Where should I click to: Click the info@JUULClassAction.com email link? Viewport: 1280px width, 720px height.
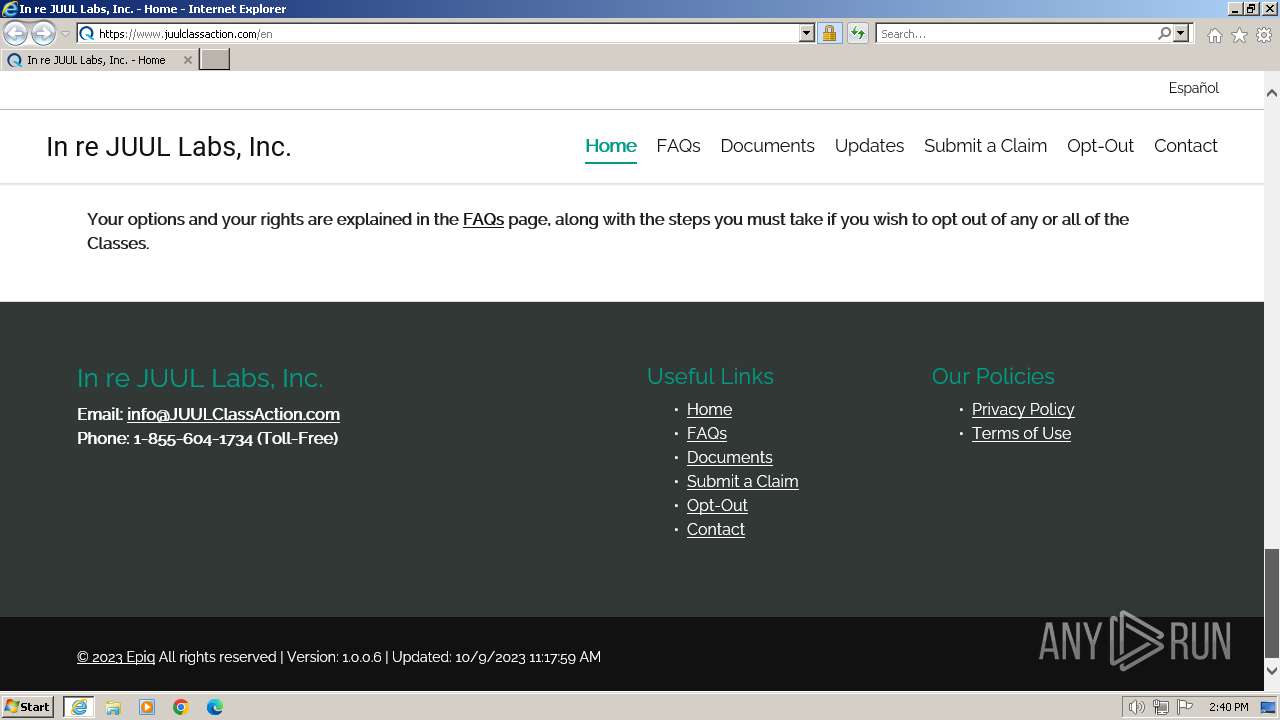[x=233, y=414]
